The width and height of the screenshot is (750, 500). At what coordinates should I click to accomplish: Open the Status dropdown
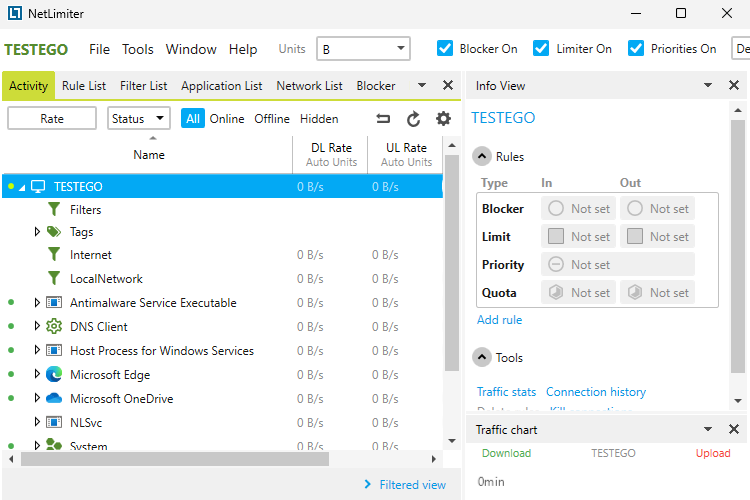(139, 118)
